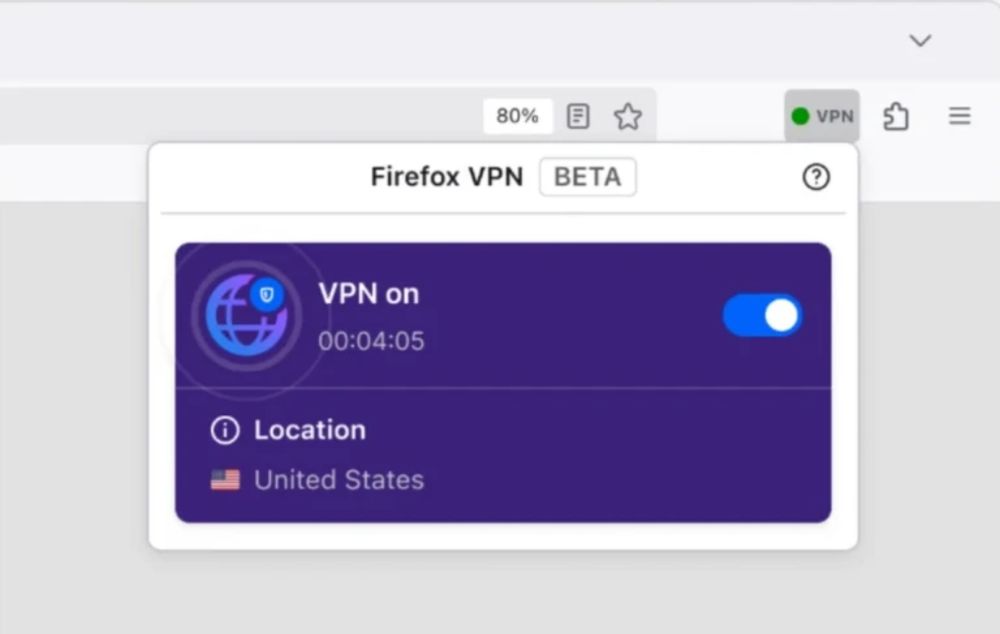This screenshot has width=1000, height=634.
Task: Reset the 80% zoom level indicator
Action: [x=517, y=116]
